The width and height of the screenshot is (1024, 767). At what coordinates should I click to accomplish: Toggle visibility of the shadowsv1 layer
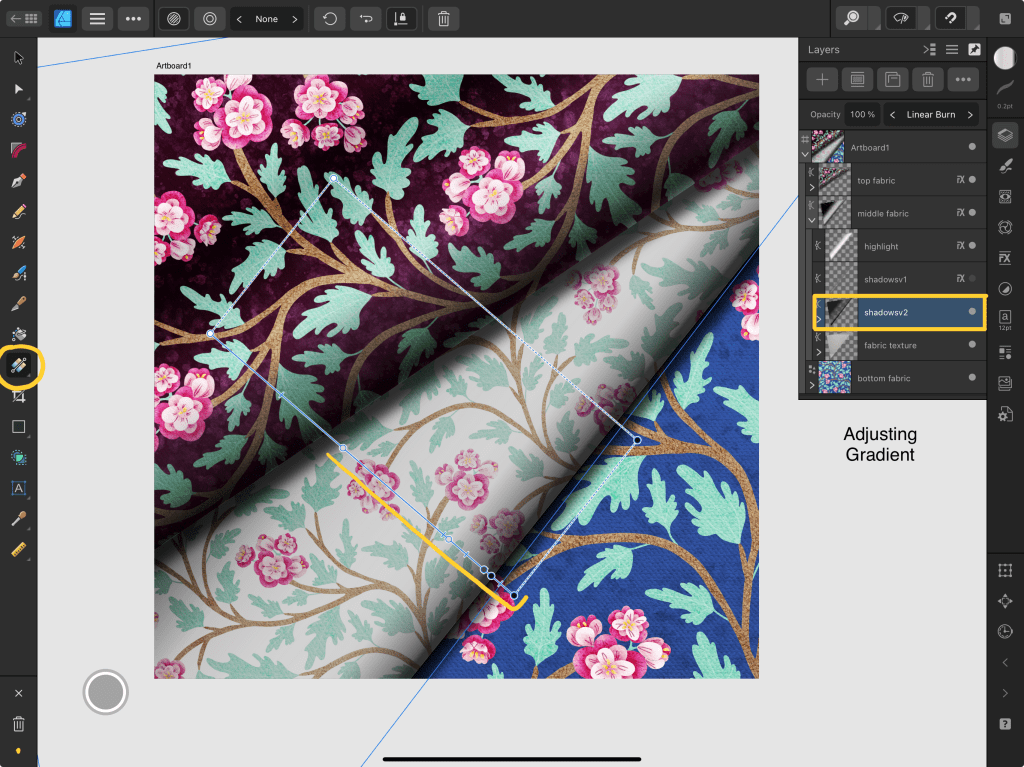[x=972, y=278]
